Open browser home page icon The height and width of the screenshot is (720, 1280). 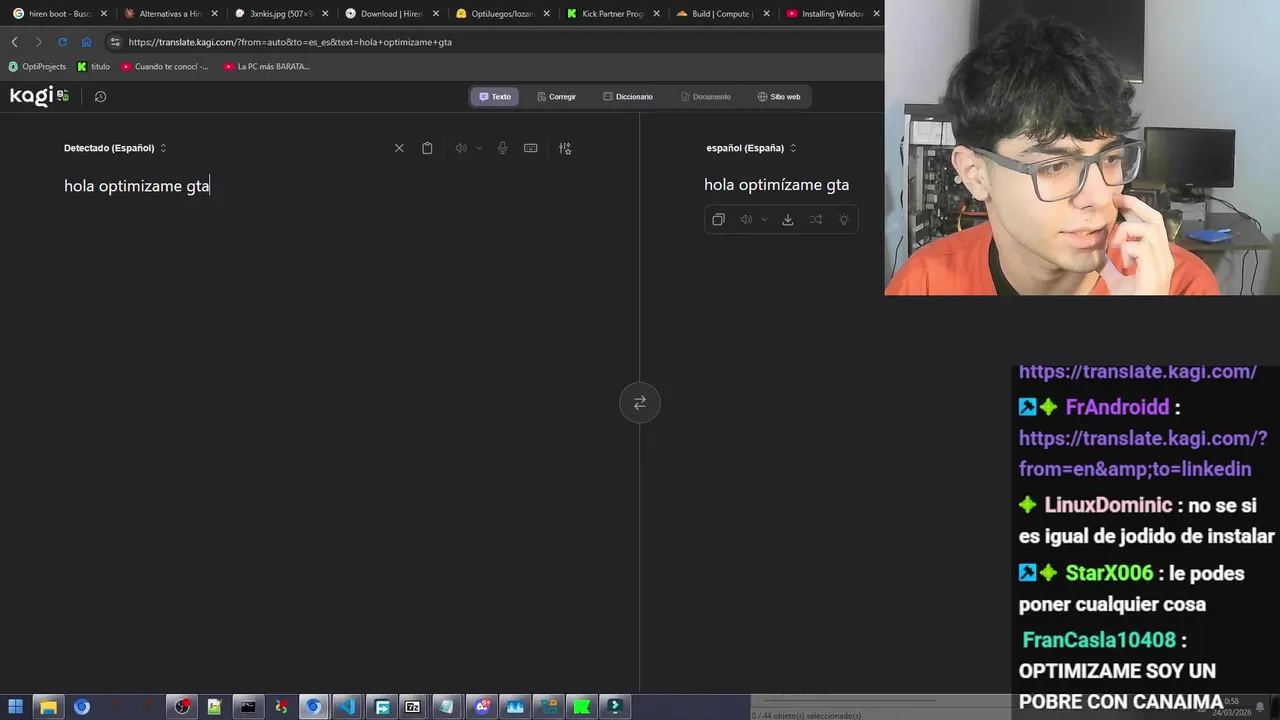[86, 42]
